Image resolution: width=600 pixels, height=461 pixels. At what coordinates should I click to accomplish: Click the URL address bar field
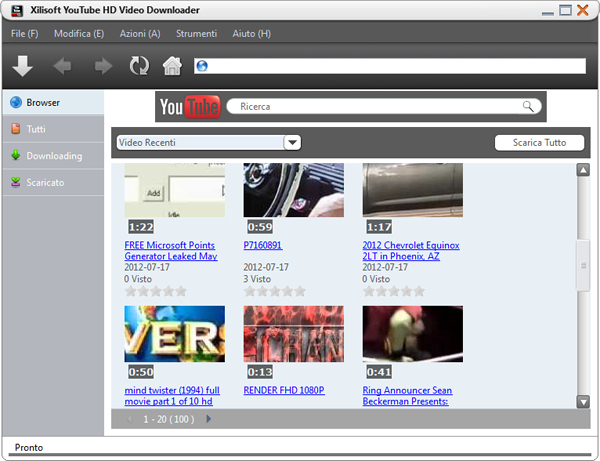coord(390,66)
